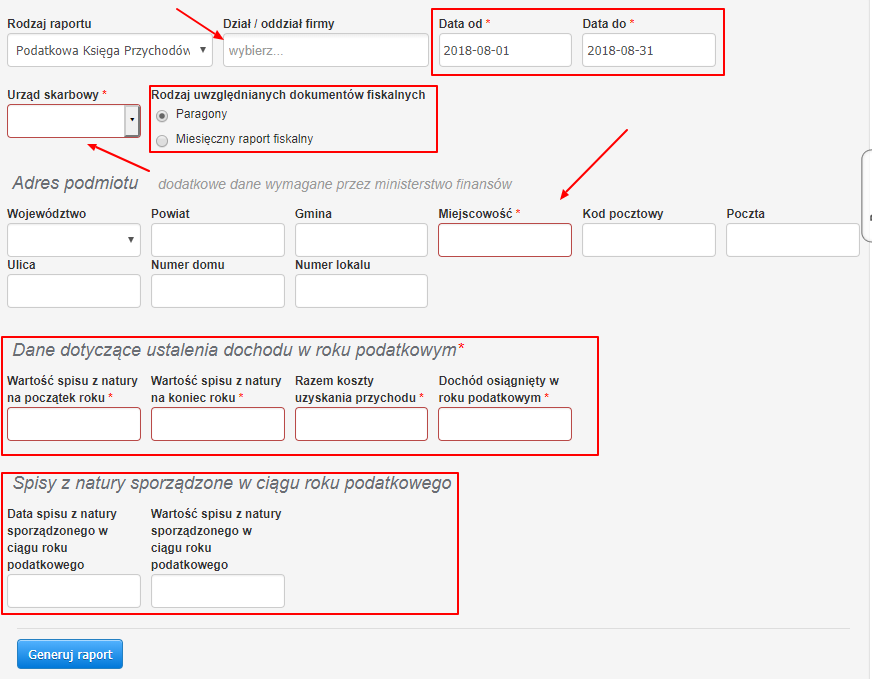Open the Rodzaj raportu dropdown
The width and height of the screenshot is (872, 679).
[x=110, y=51]
